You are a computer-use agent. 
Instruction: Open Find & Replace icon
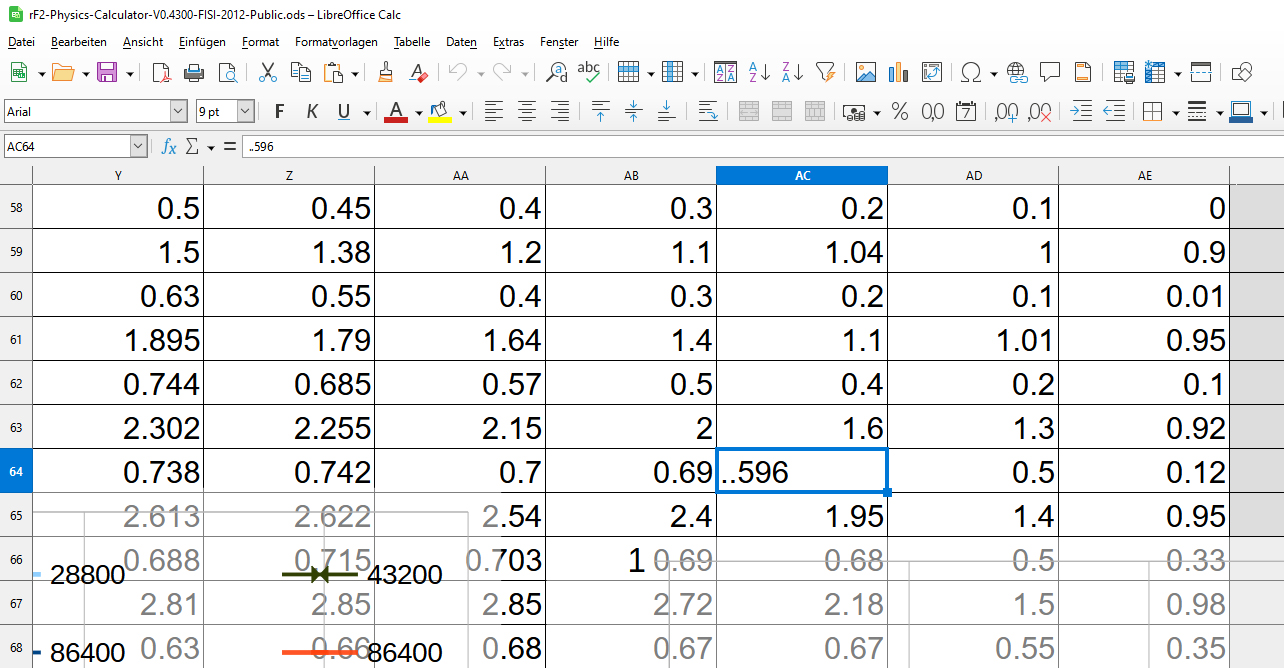pos(557,72)
